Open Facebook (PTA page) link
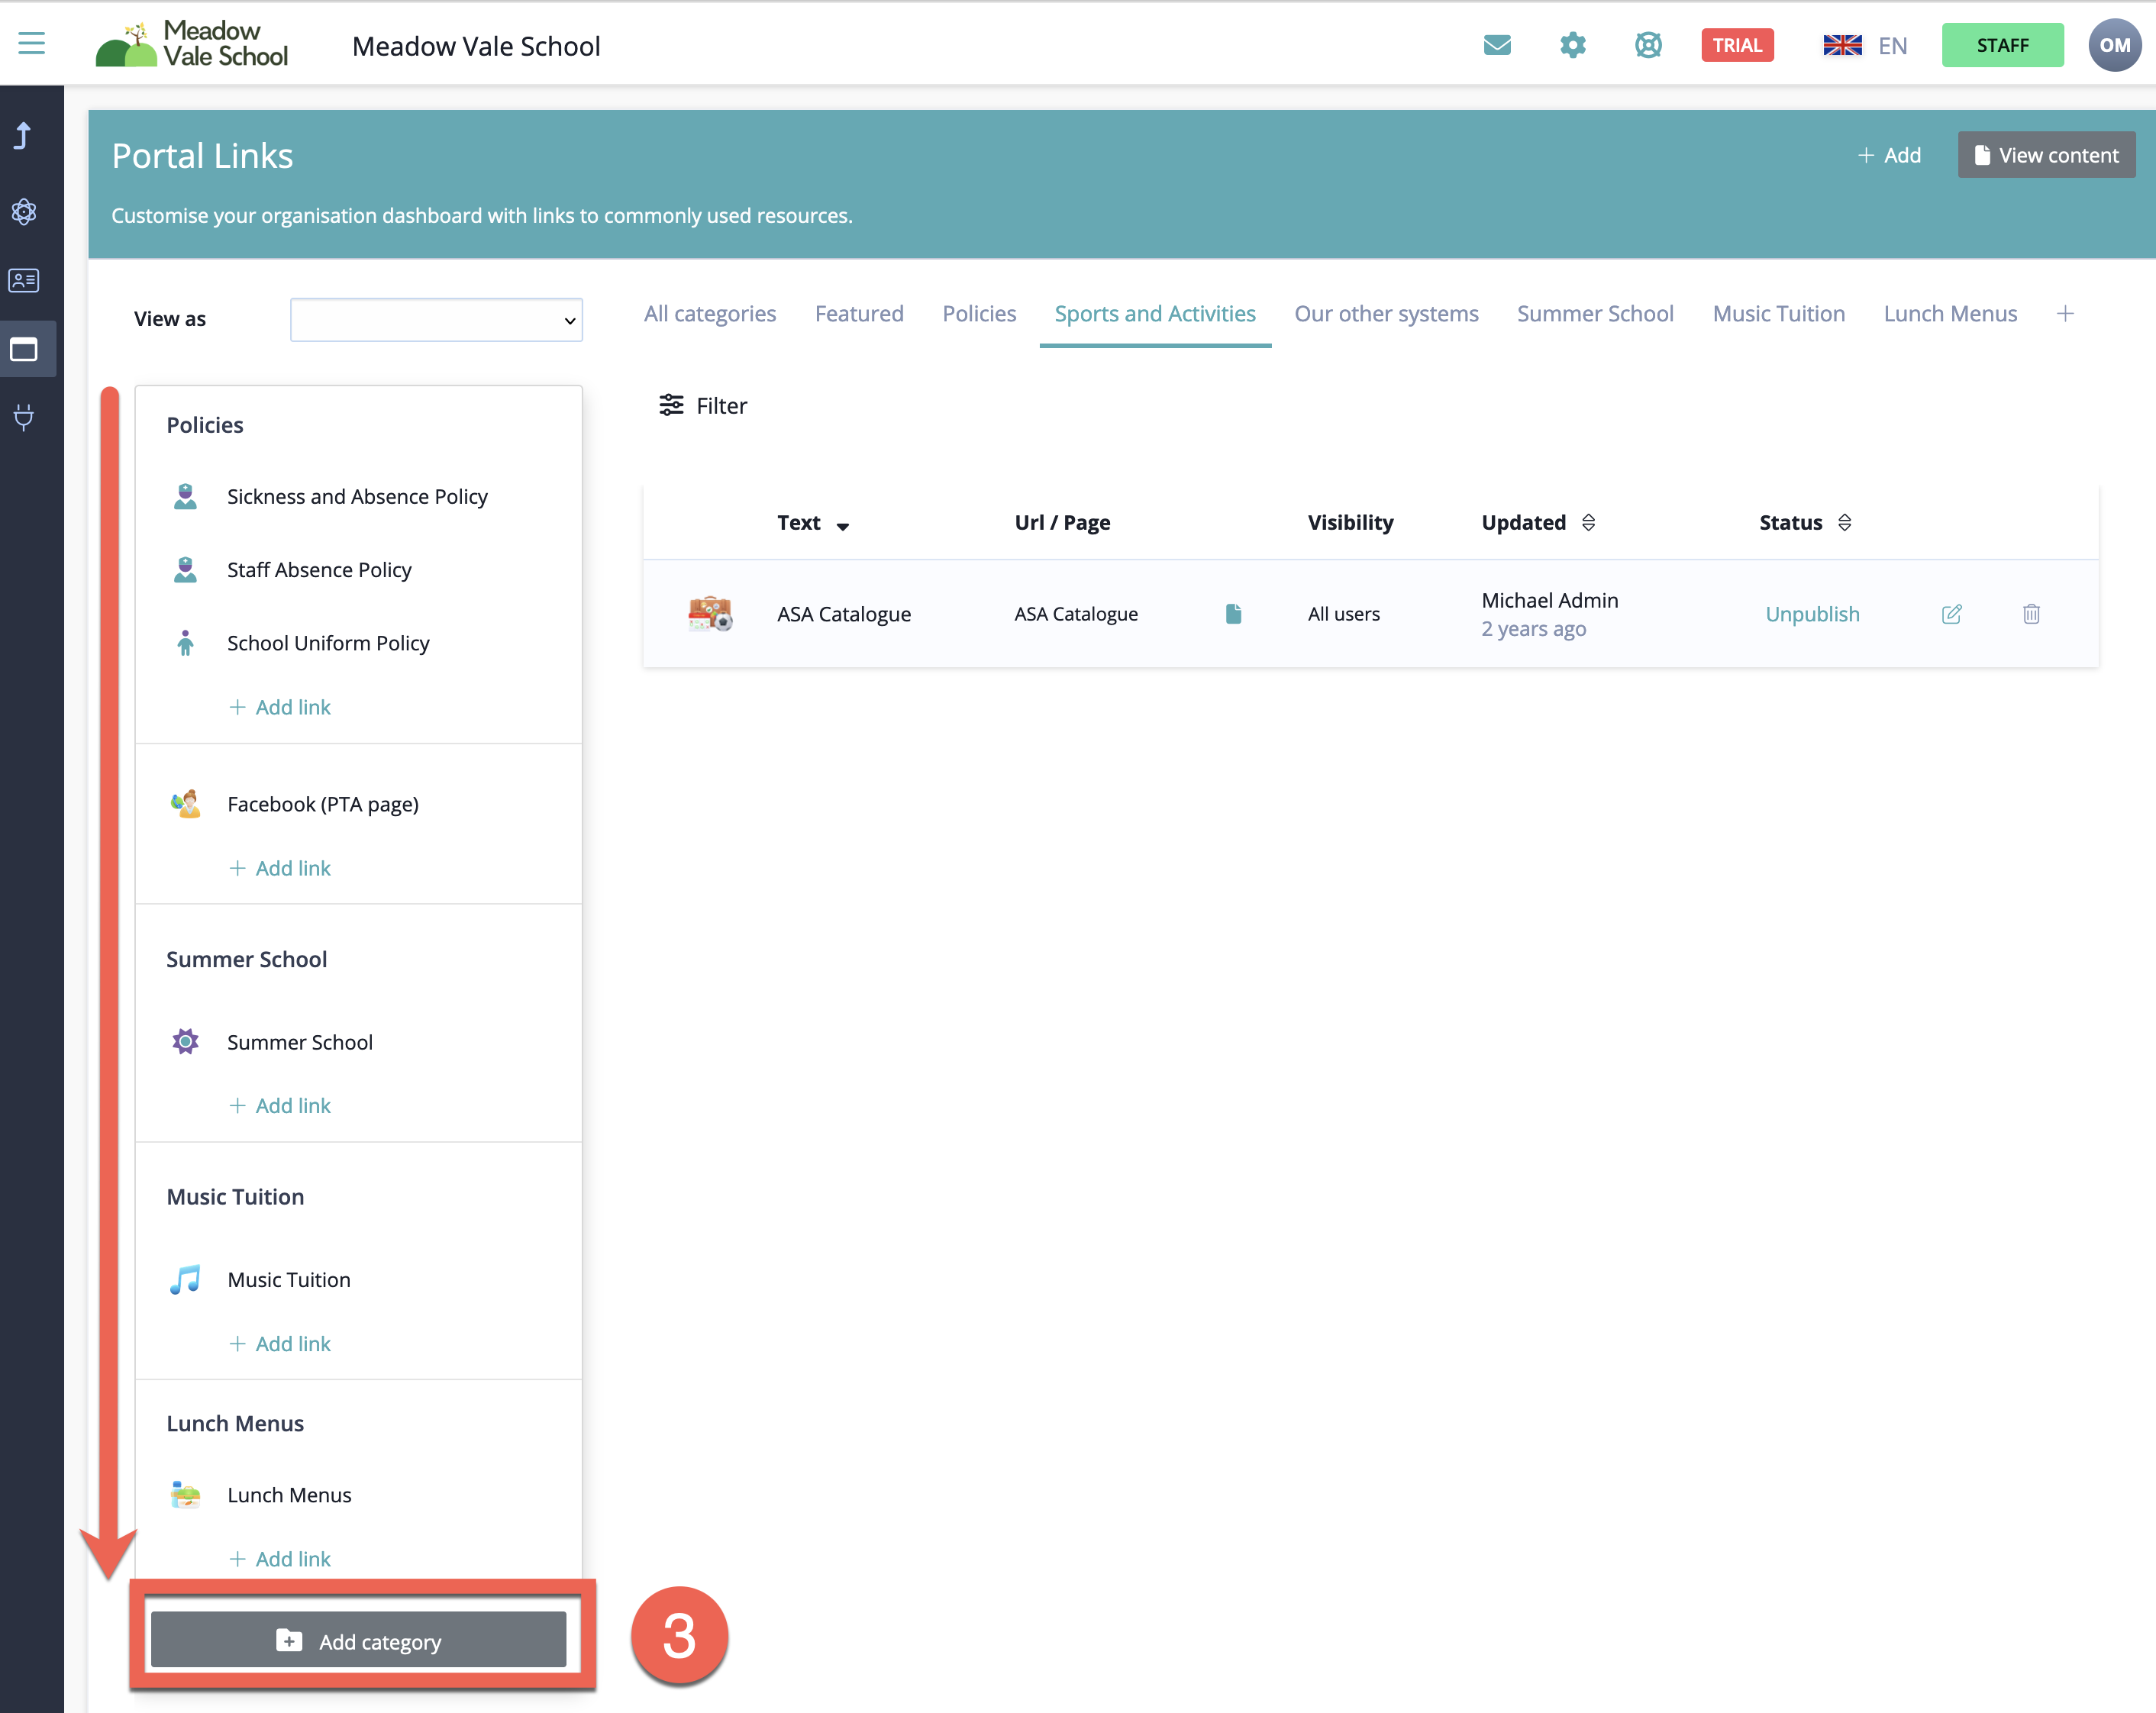 click(x=323, y=804)
